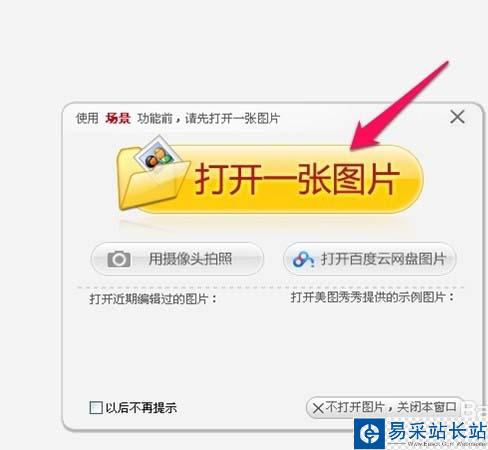Click the 打开美图秀秀提供的示例图片 label
This screenshot has width=488, height=450.
click(x=372, y=297)
